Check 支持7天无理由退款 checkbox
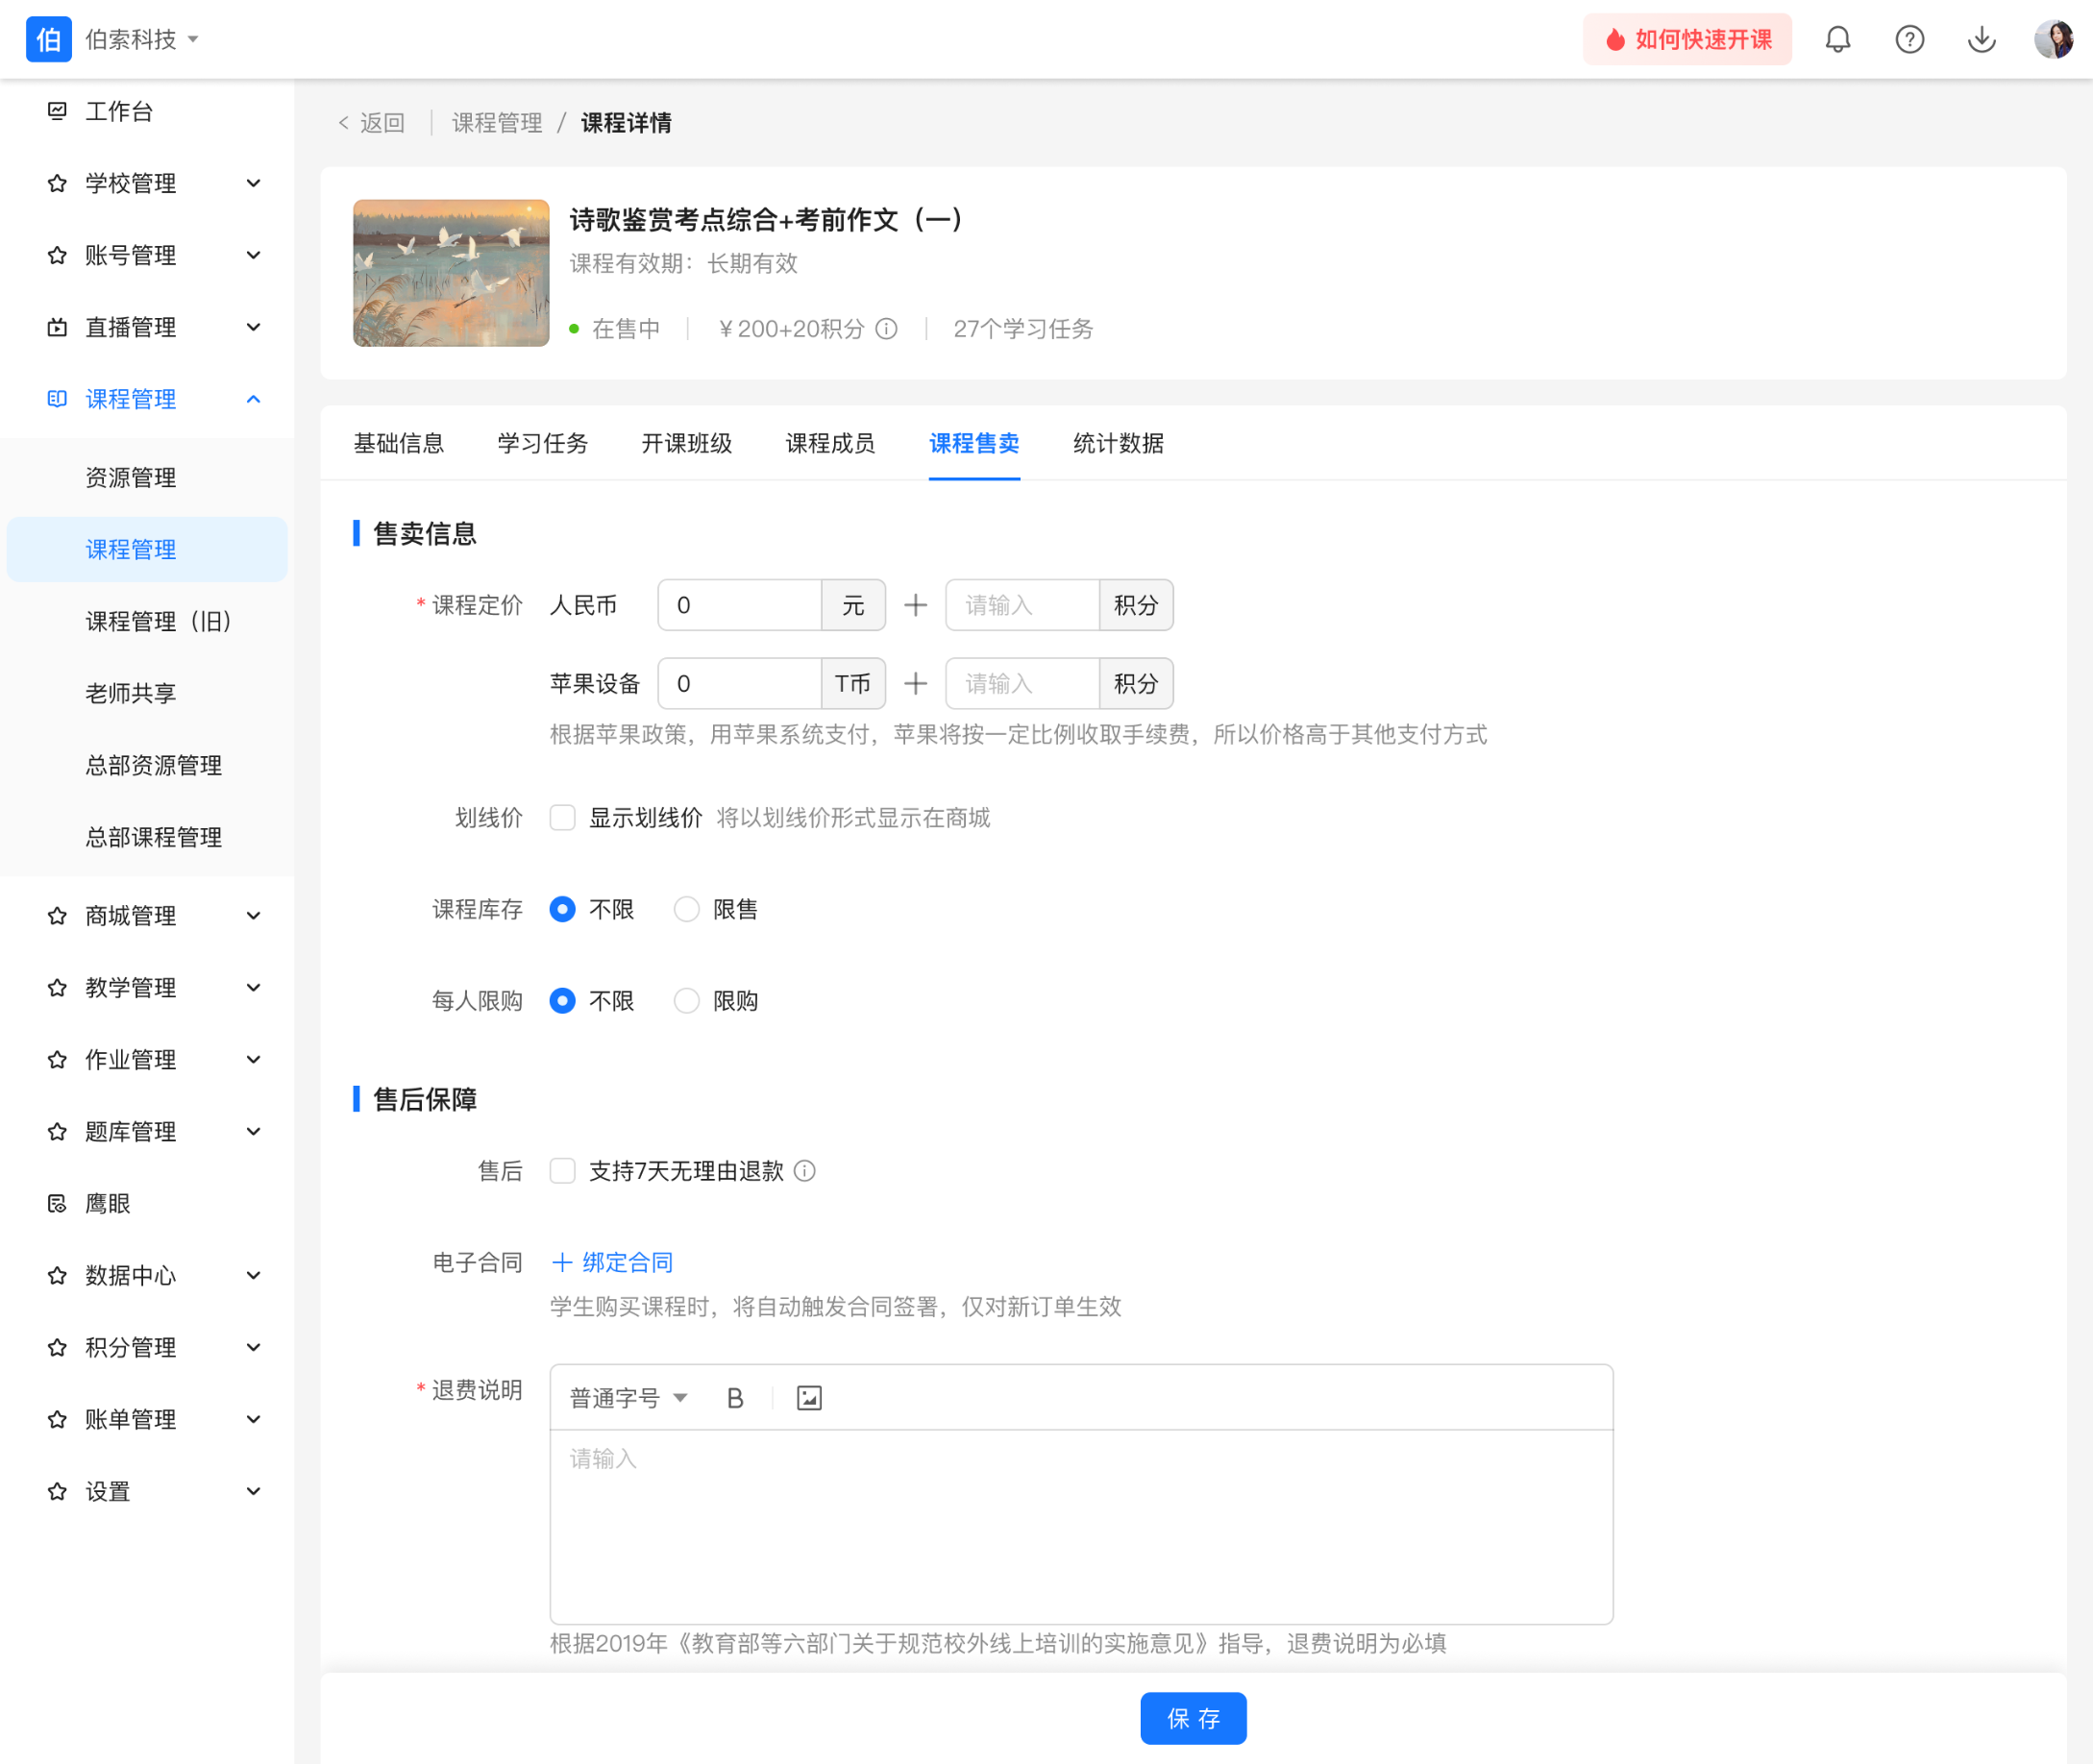2093x1764 pixels. 563,1171
